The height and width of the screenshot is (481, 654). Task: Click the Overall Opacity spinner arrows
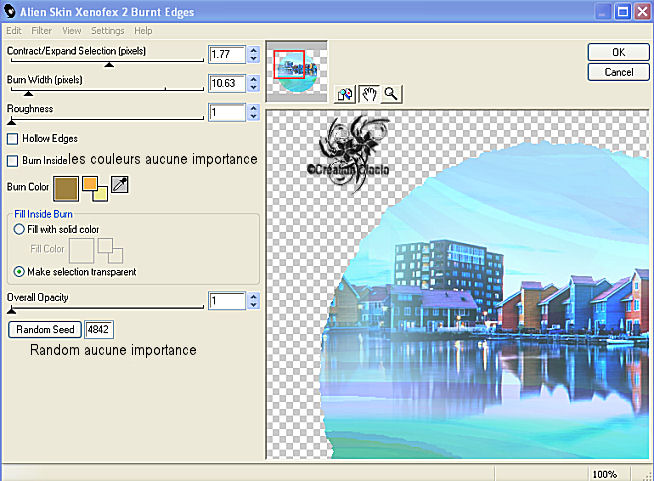[253, 300]
